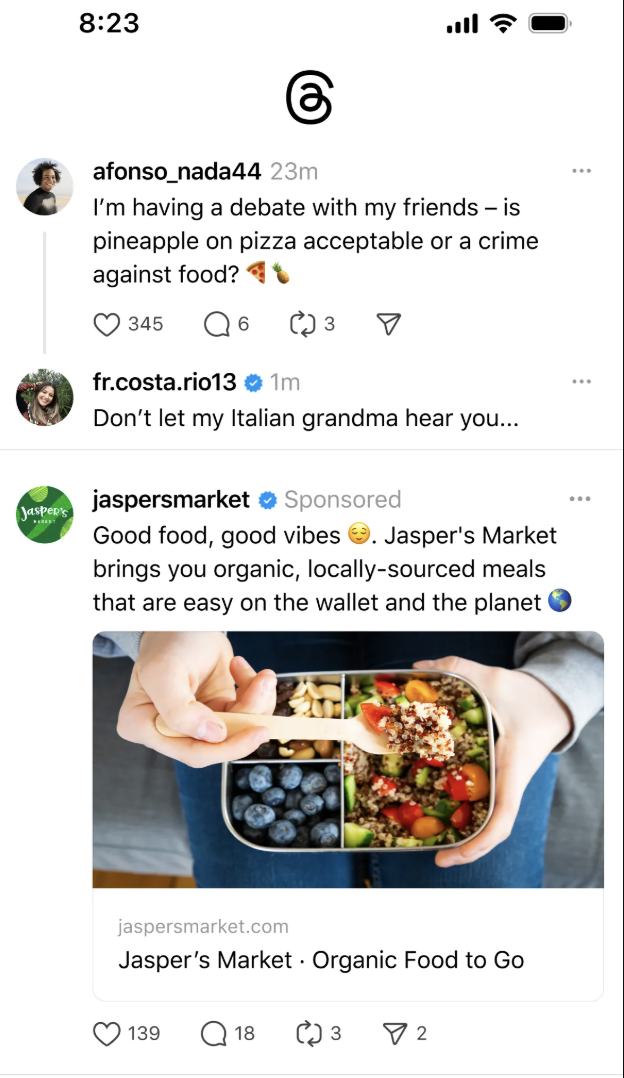Open more options for fr.costa.rio13's reply
The height and width of the screenshot is (1078, 624).
[581, 382]
